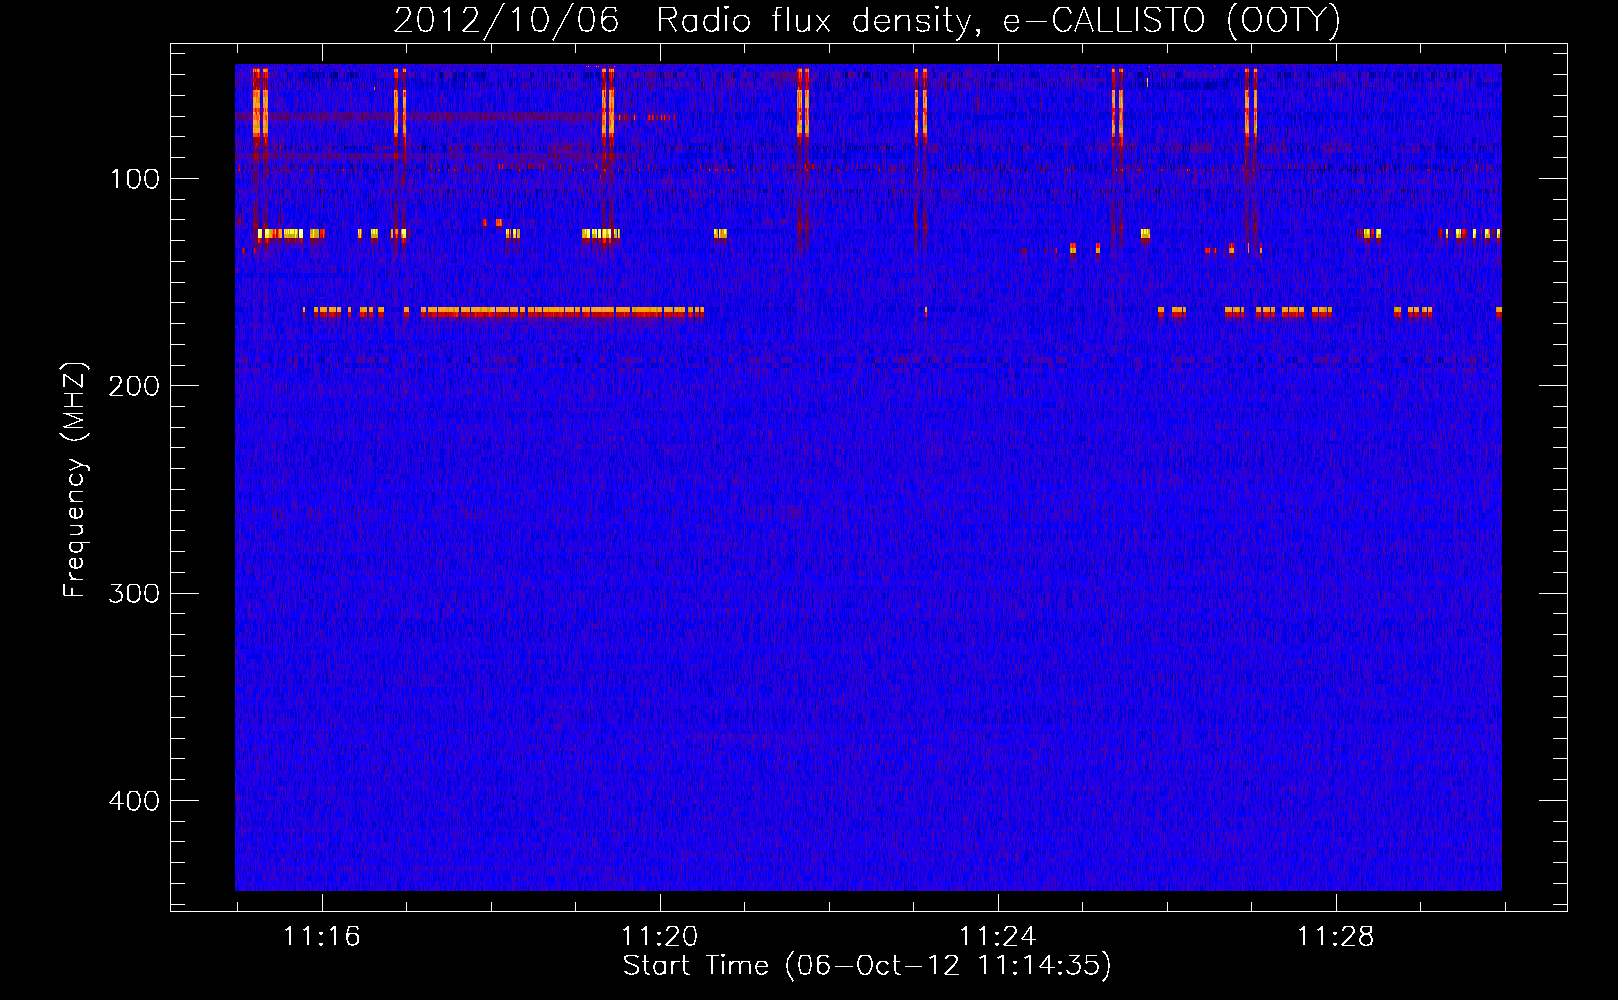This screenshot has width=1618, height=1000.
Task: Click the 100 frequency tick label
Action: (134, 179)
